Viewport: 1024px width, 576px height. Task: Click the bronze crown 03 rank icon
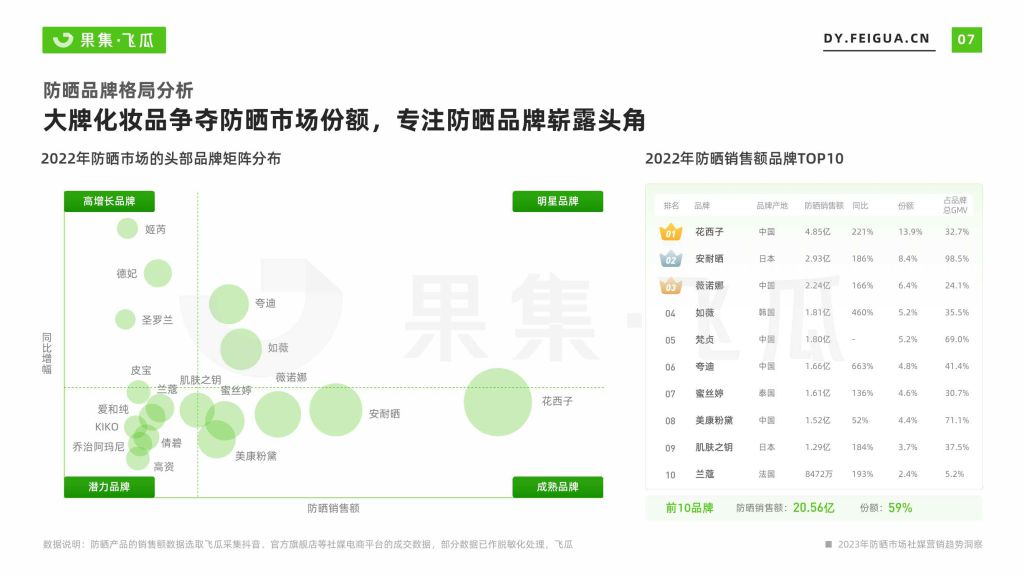(x=671, y=286)
